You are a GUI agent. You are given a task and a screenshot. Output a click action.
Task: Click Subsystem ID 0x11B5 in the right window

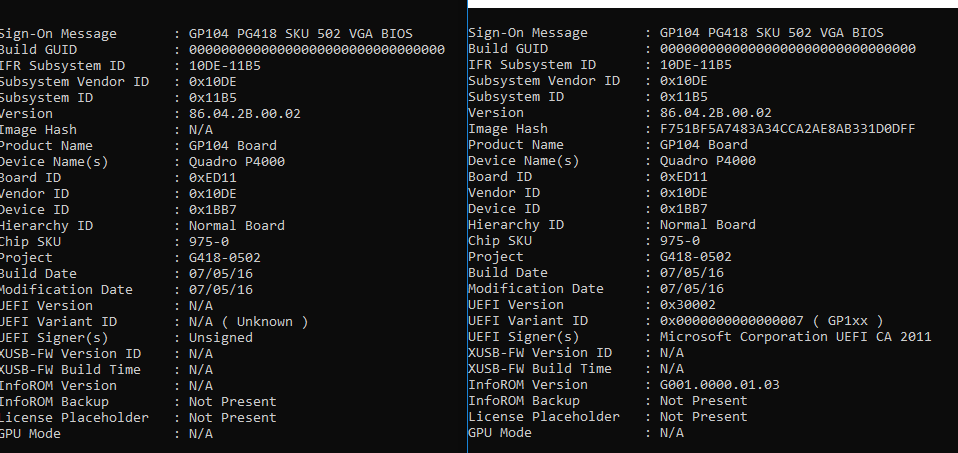tap(684, 97)
